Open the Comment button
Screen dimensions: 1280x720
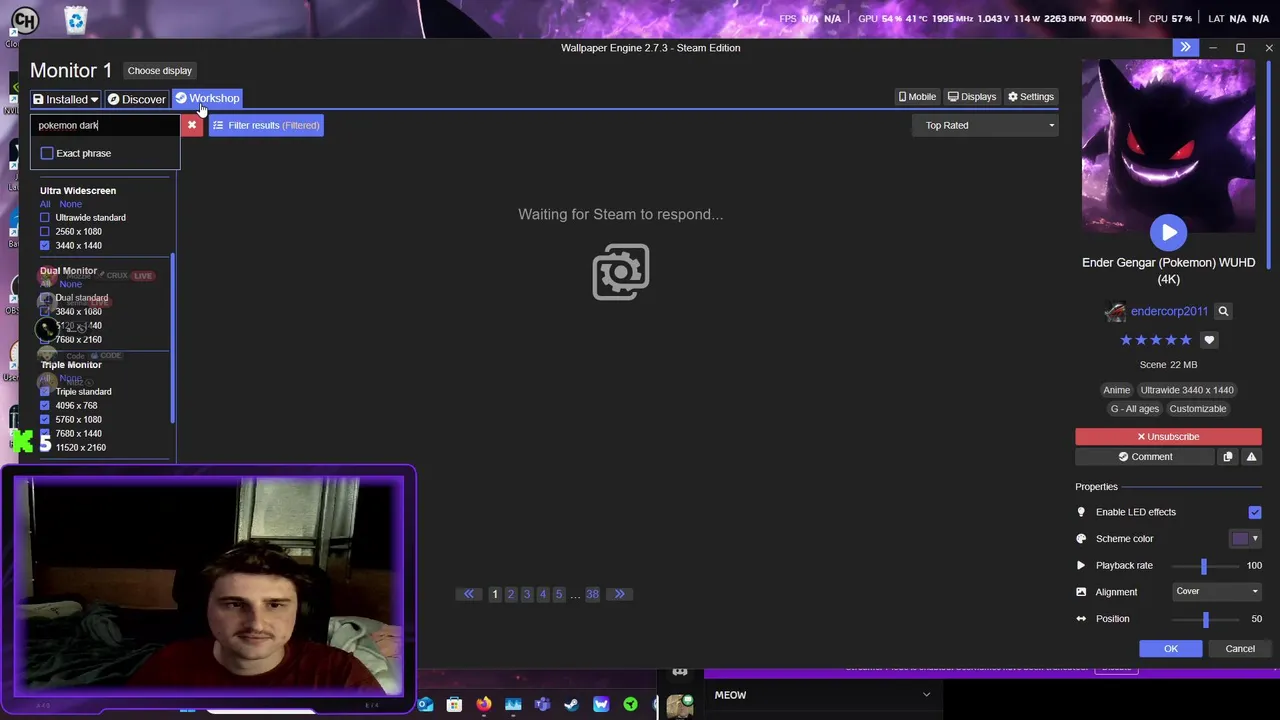pos(1145,457)
